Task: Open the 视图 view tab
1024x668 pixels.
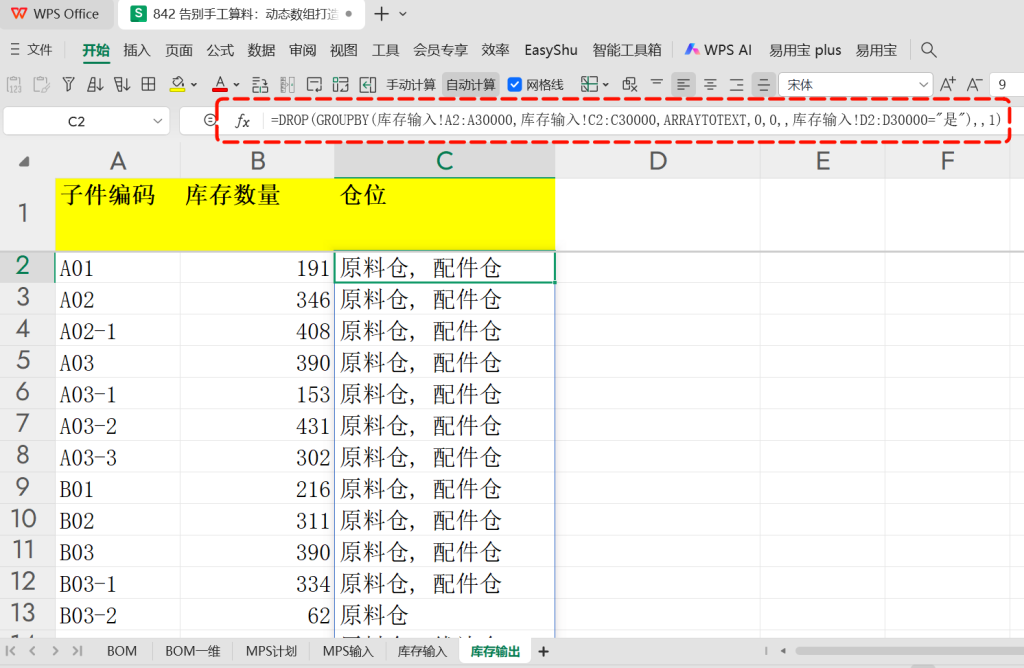Action: pos(344,50)
